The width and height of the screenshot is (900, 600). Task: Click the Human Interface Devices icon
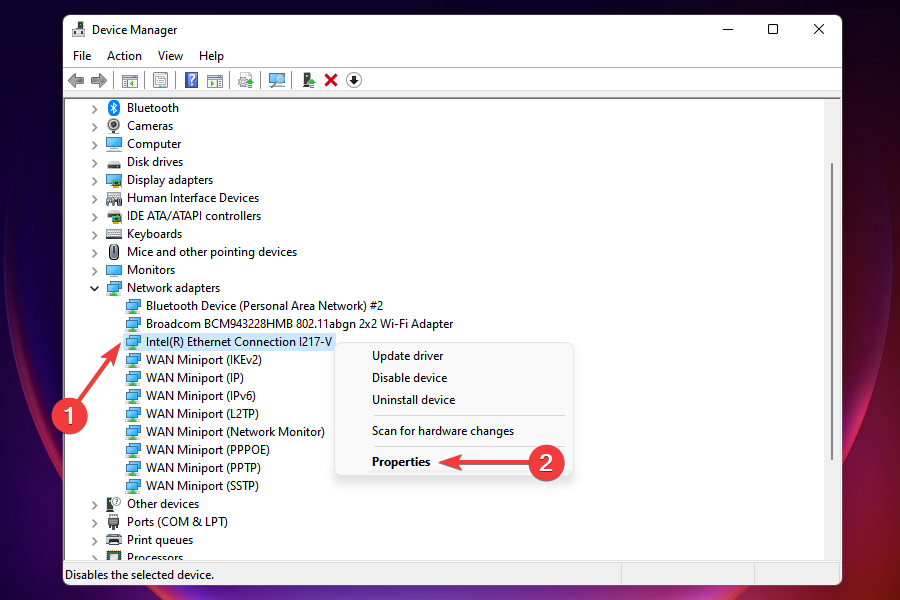(x=114, y=199)
